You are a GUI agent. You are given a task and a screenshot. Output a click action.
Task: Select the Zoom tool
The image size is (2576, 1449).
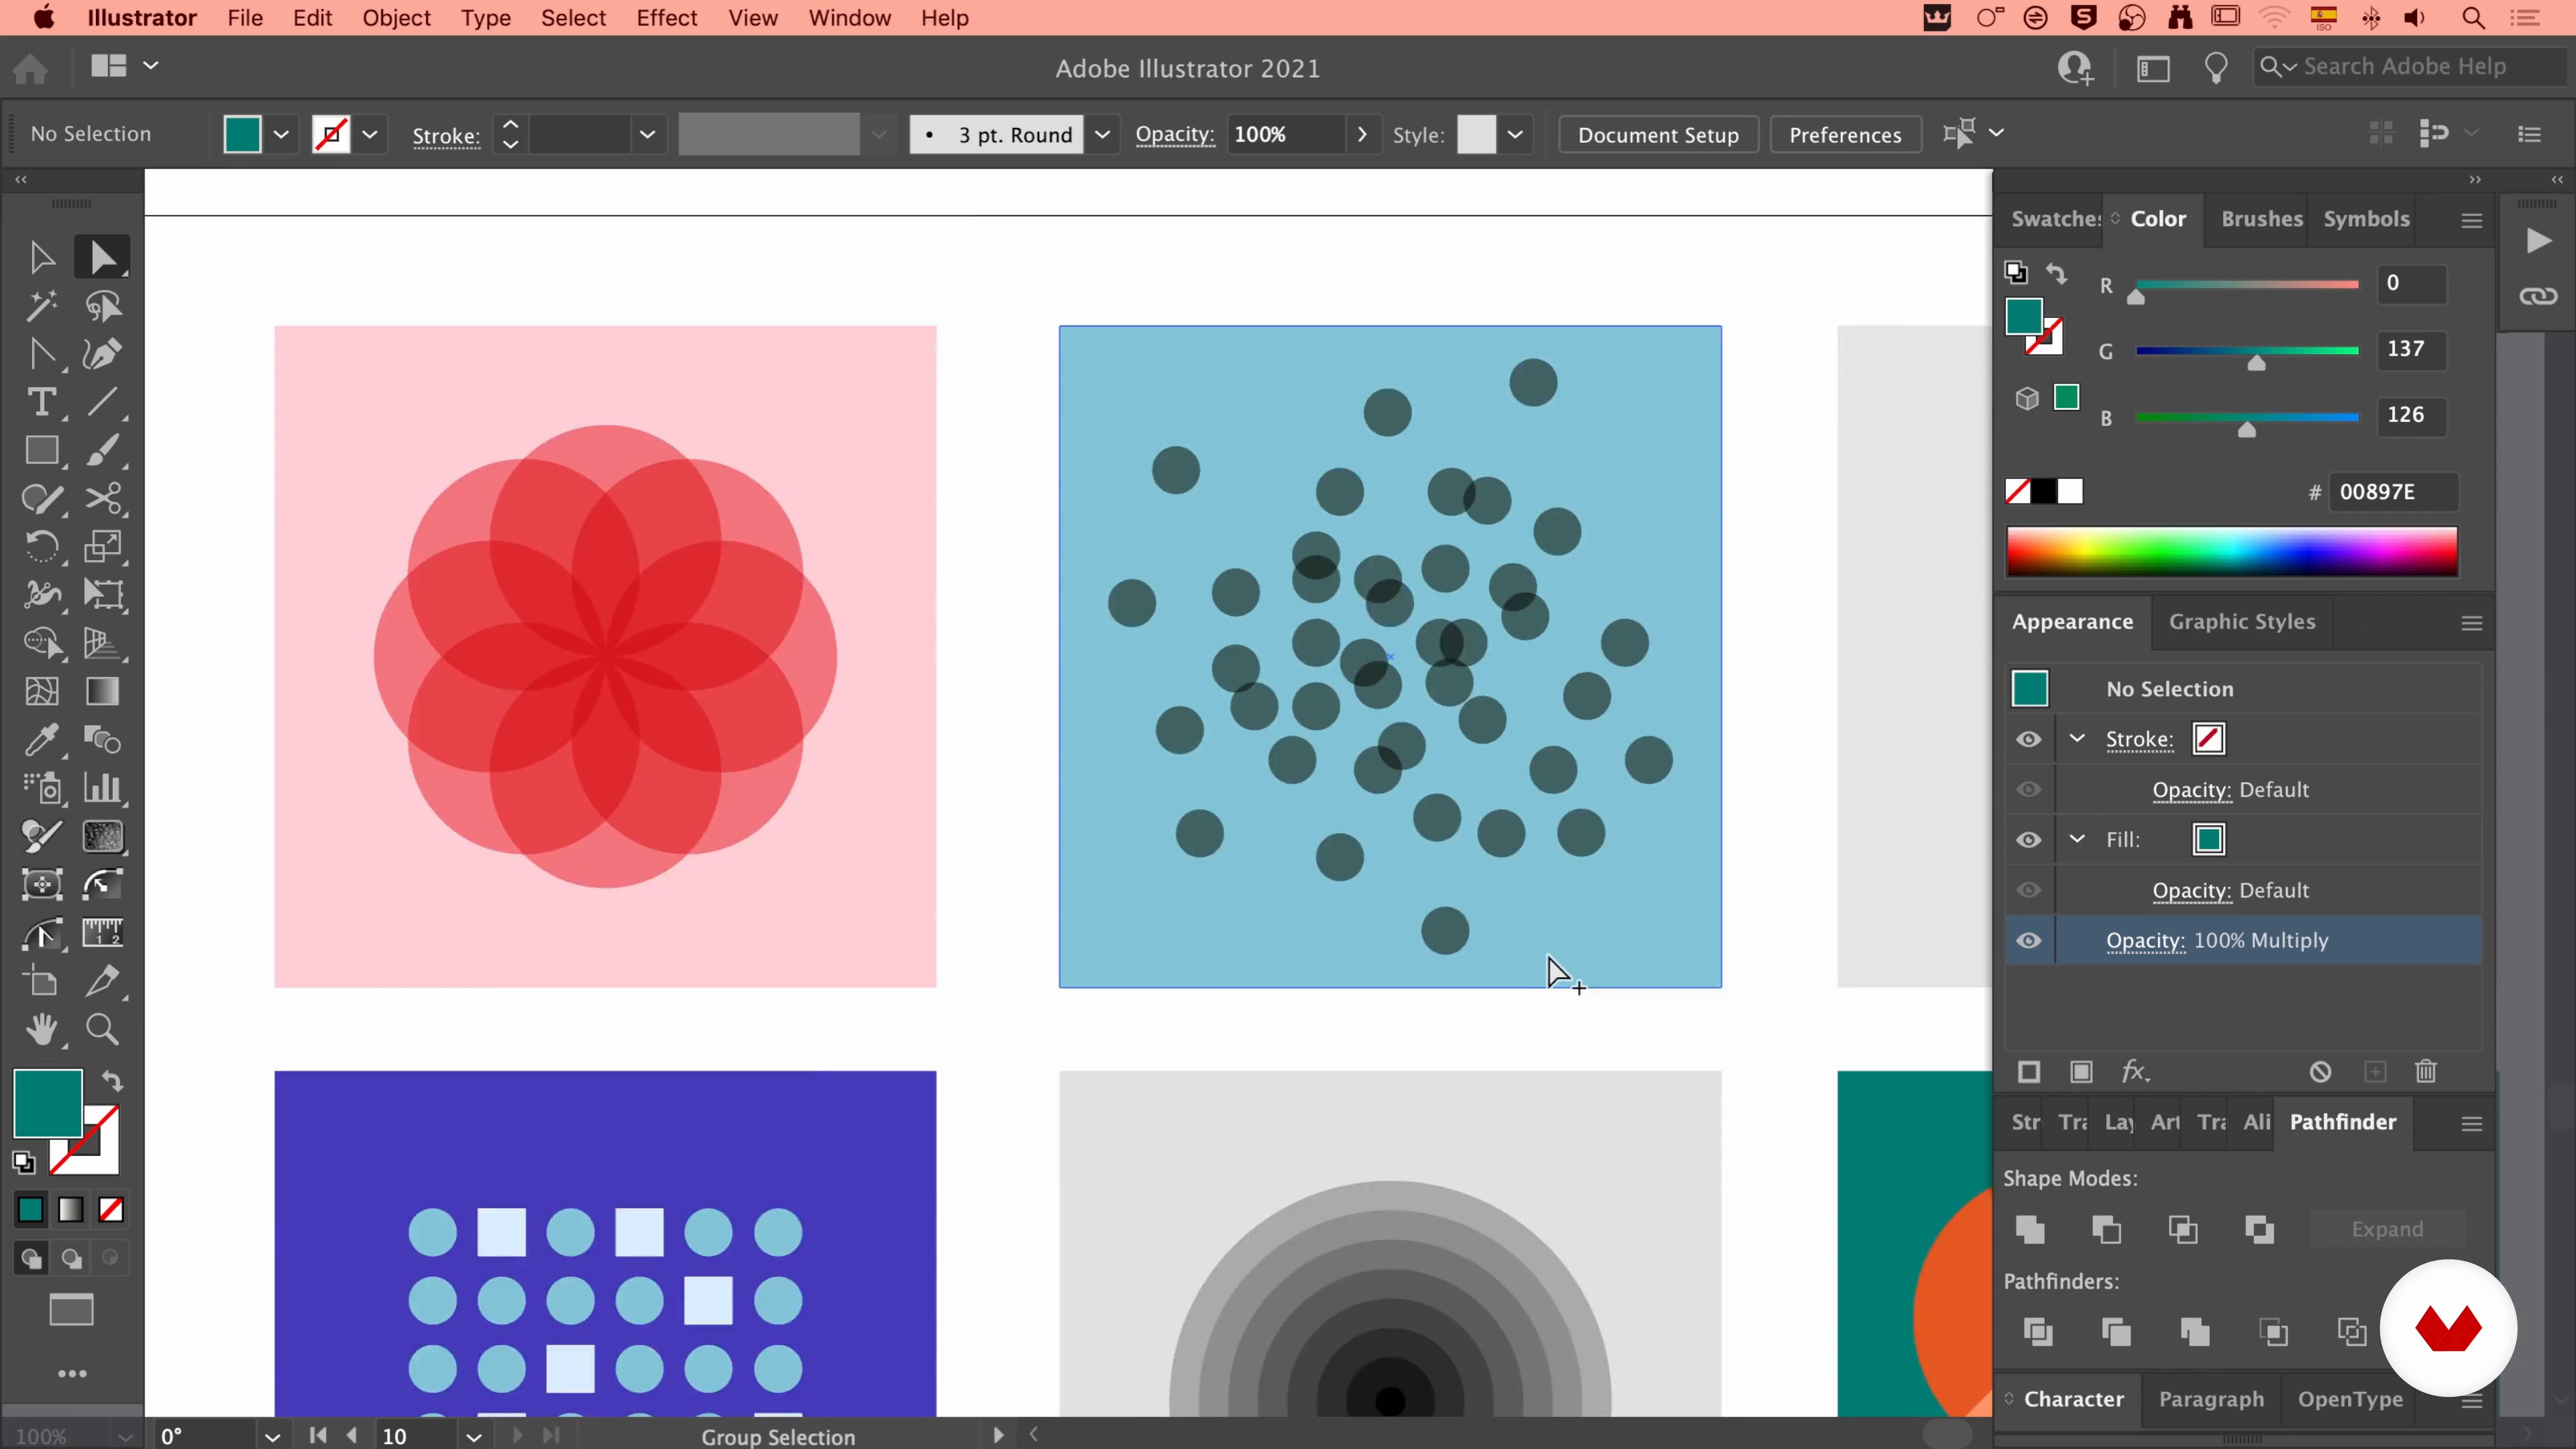102,1029
